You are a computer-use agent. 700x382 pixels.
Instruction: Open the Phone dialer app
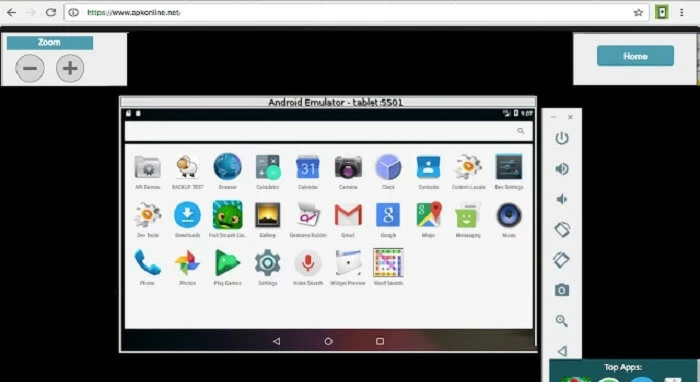(147, 263)
